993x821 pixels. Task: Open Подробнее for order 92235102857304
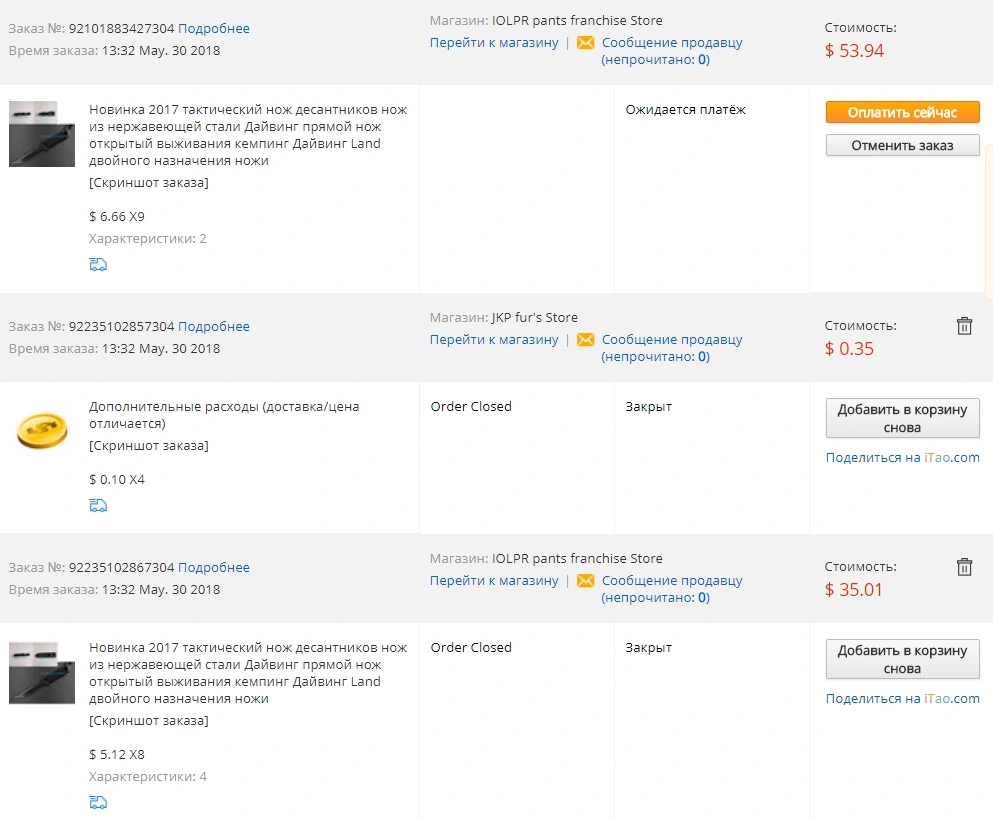(213, 326)
